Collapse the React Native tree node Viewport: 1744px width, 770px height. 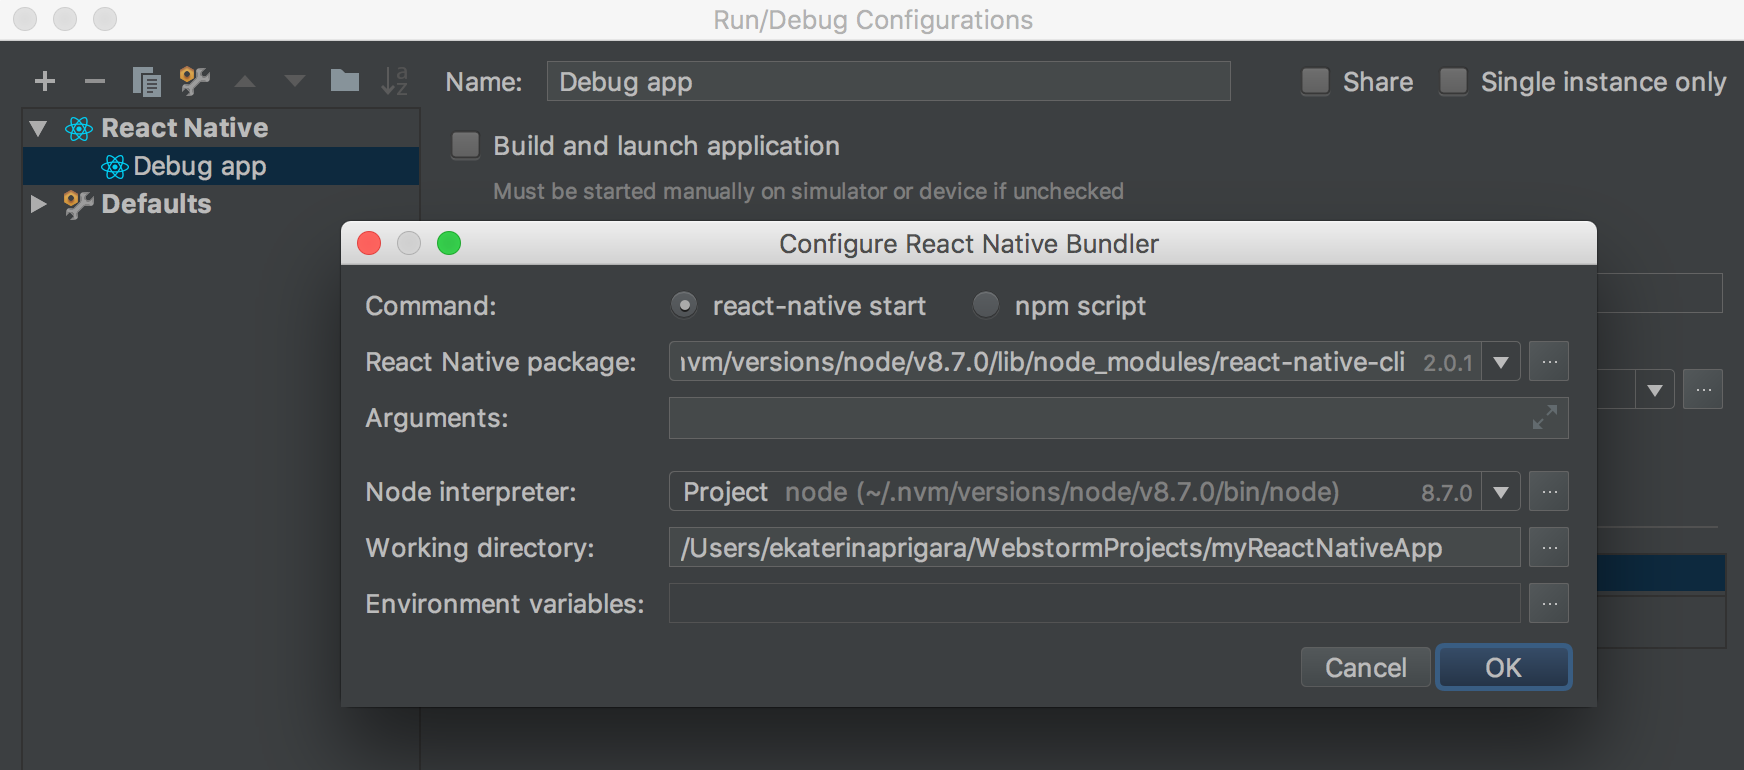tap(39, 128)
